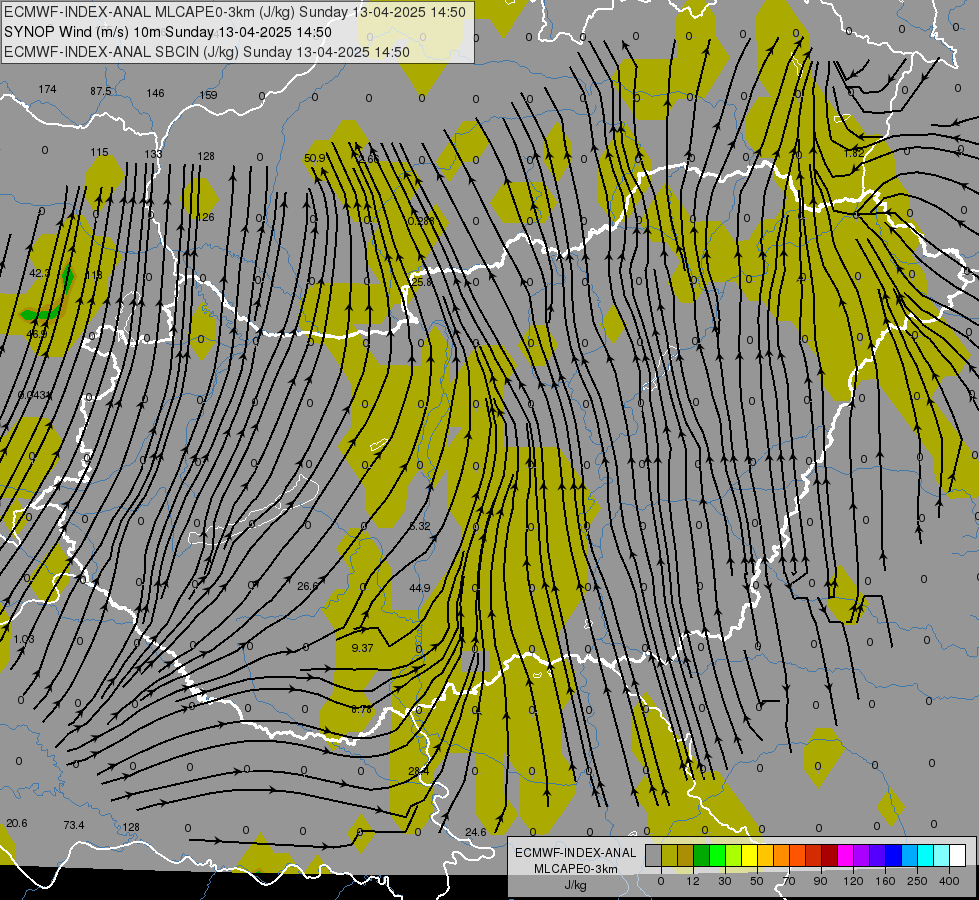Click the map value 5.32

(420, 526)
